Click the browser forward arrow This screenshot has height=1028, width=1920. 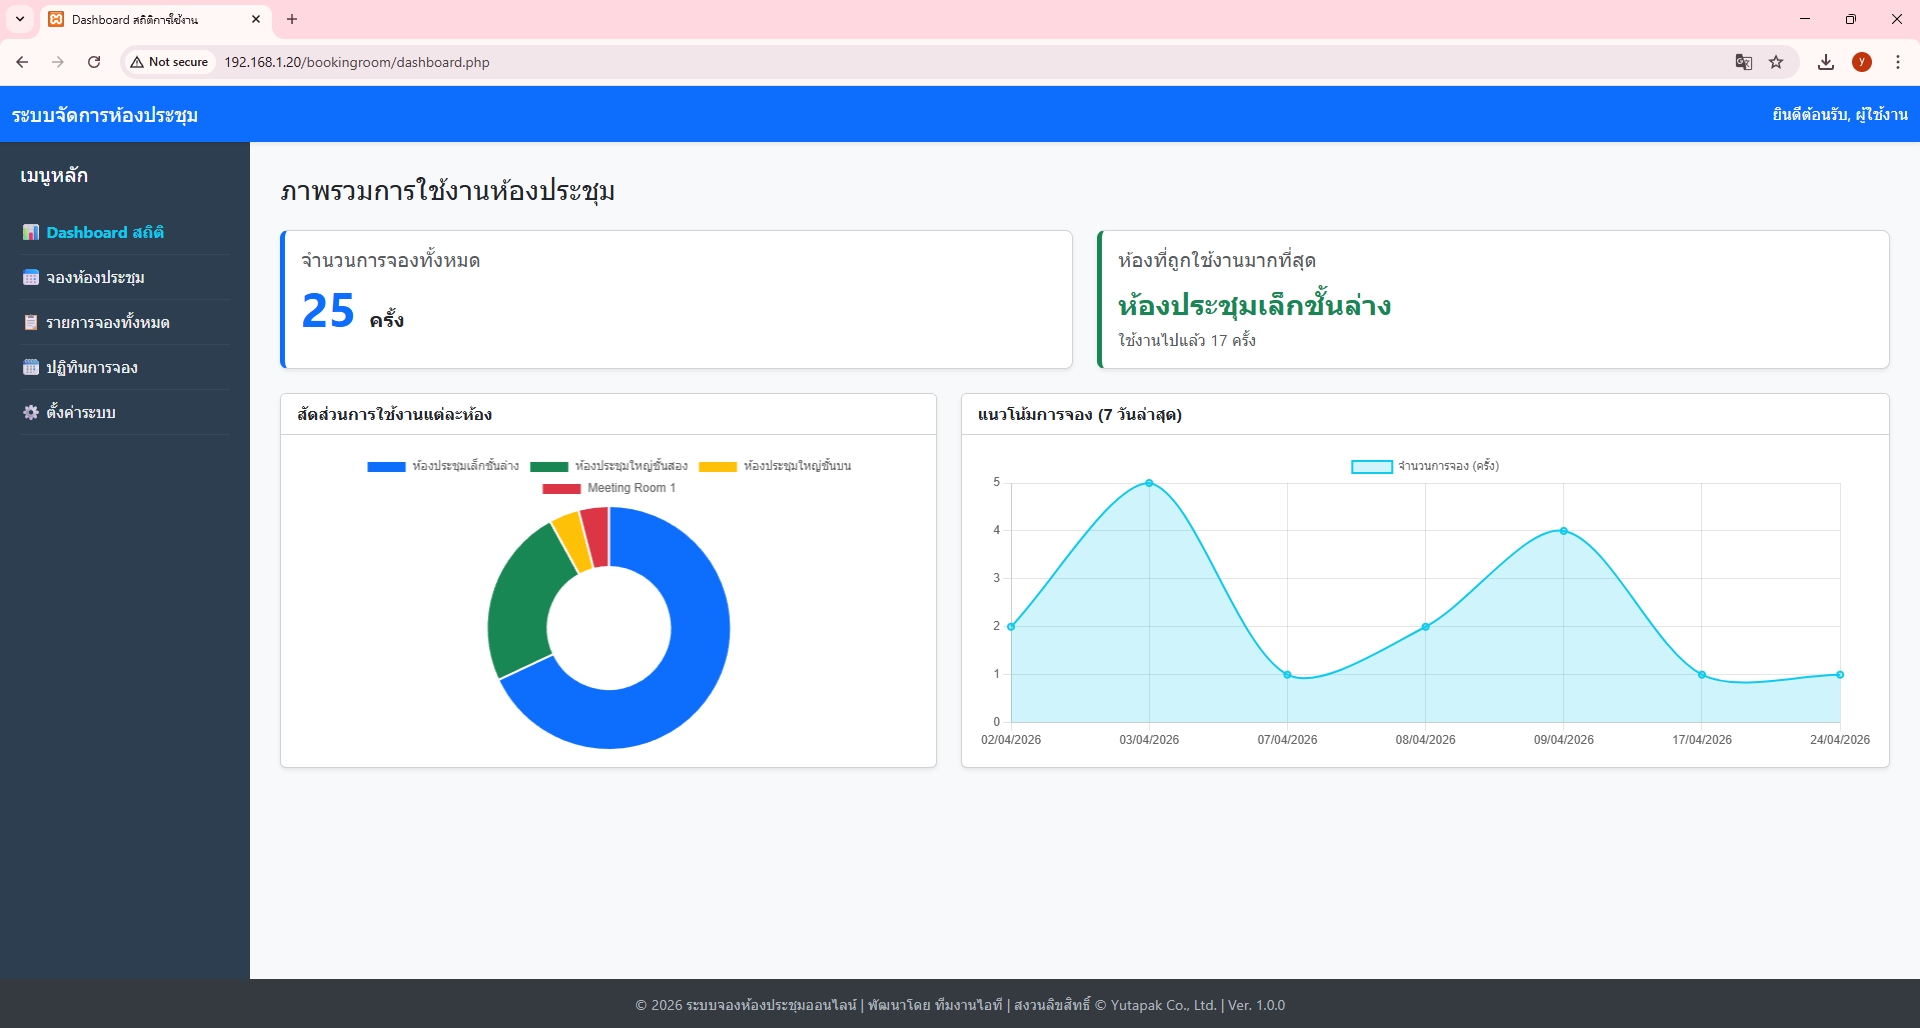(x=58, y=62)
